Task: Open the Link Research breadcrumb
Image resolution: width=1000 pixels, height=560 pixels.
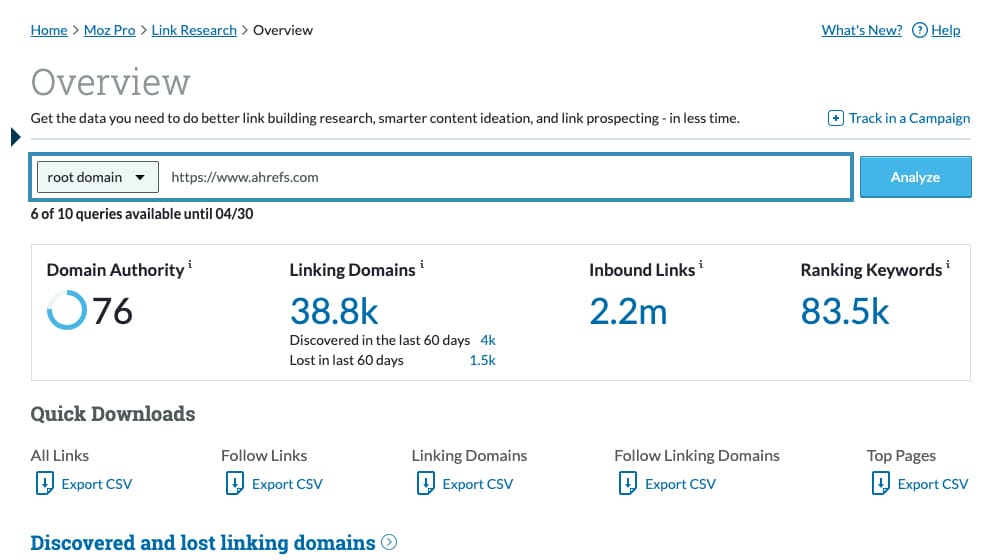Action: click(194, 30)
